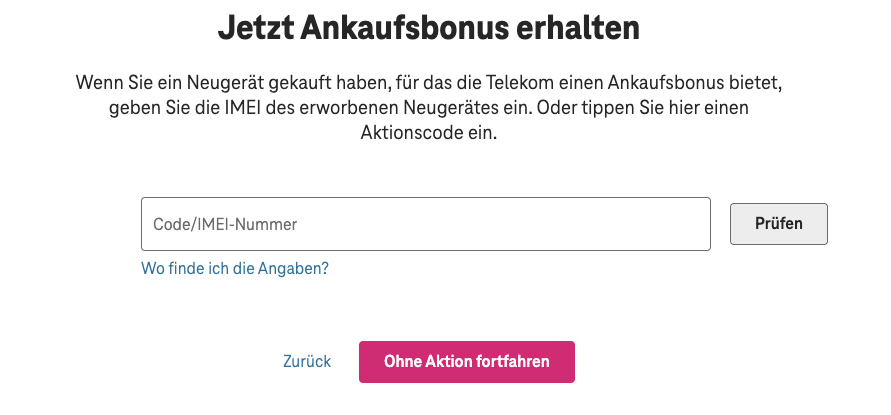Click the 'Code/IMEI-Nummer' placeholder text
The image size is (891, 415).
(225, 225)
